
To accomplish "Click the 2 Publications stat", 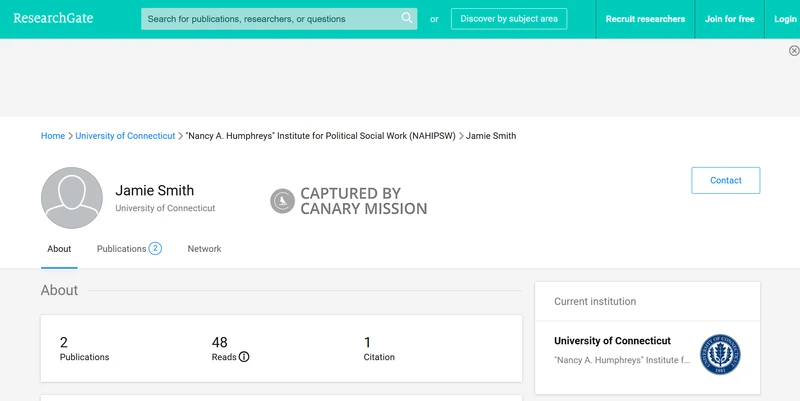I will pyautogui.click(x=84, y=348).
